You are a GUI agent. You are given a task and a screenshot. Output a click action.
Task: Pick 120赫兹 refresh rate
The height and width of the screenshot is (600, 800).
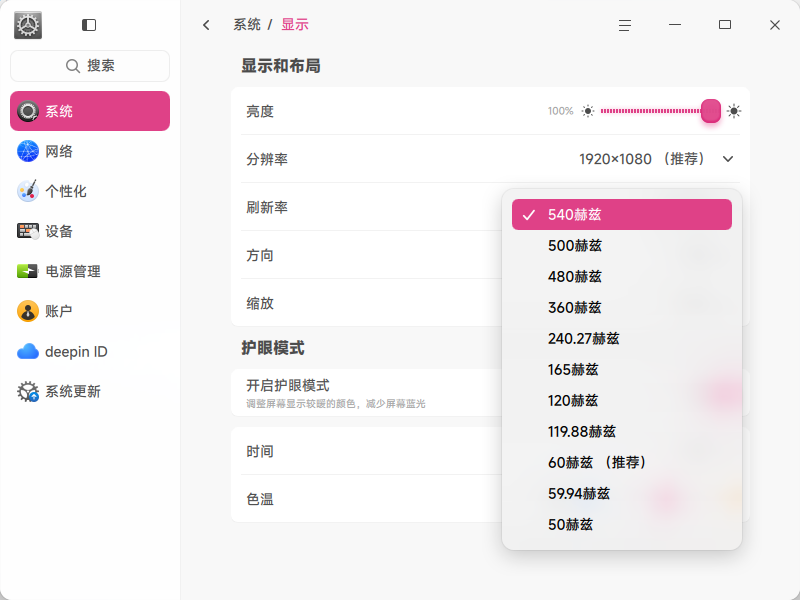tap(621, 401)
